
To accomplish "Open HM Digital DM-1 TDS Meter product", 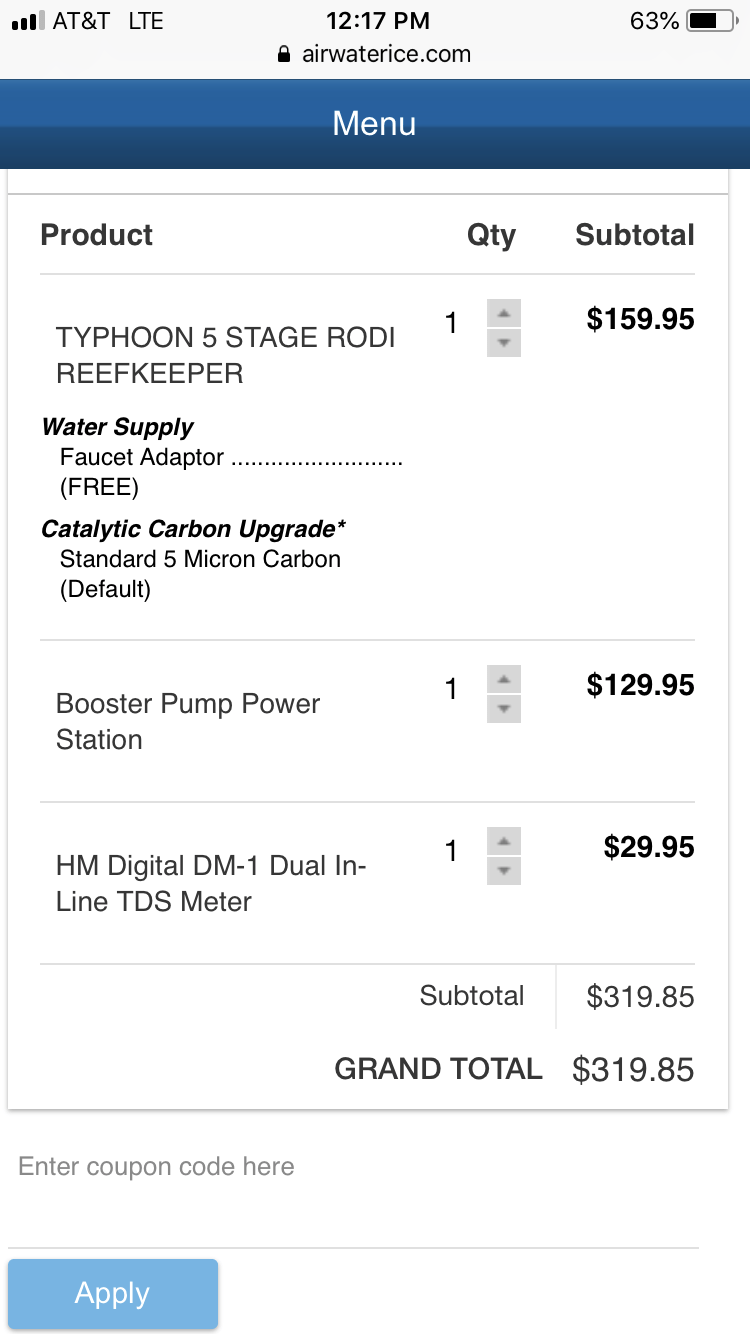I will click(x=211, y=883).
